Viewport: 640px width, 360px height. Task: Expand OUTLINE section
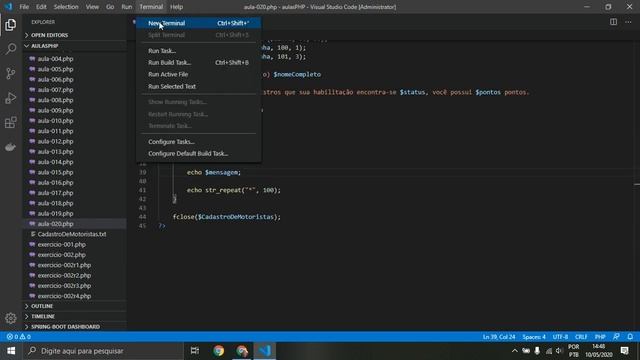click(x=75, y=306)
